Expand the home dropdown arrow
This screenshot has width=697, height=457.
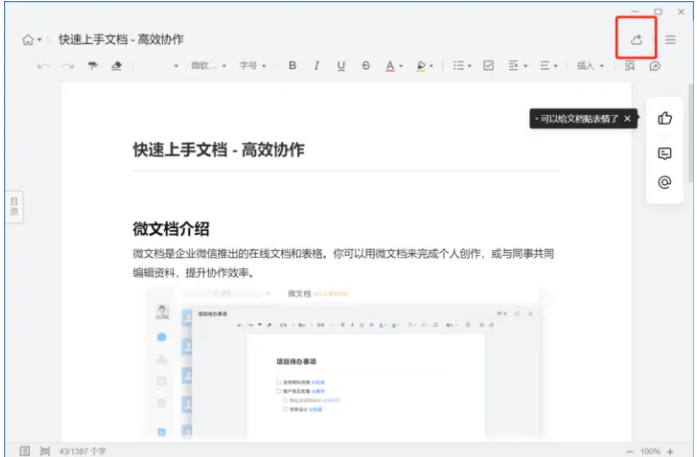(40, 40)
